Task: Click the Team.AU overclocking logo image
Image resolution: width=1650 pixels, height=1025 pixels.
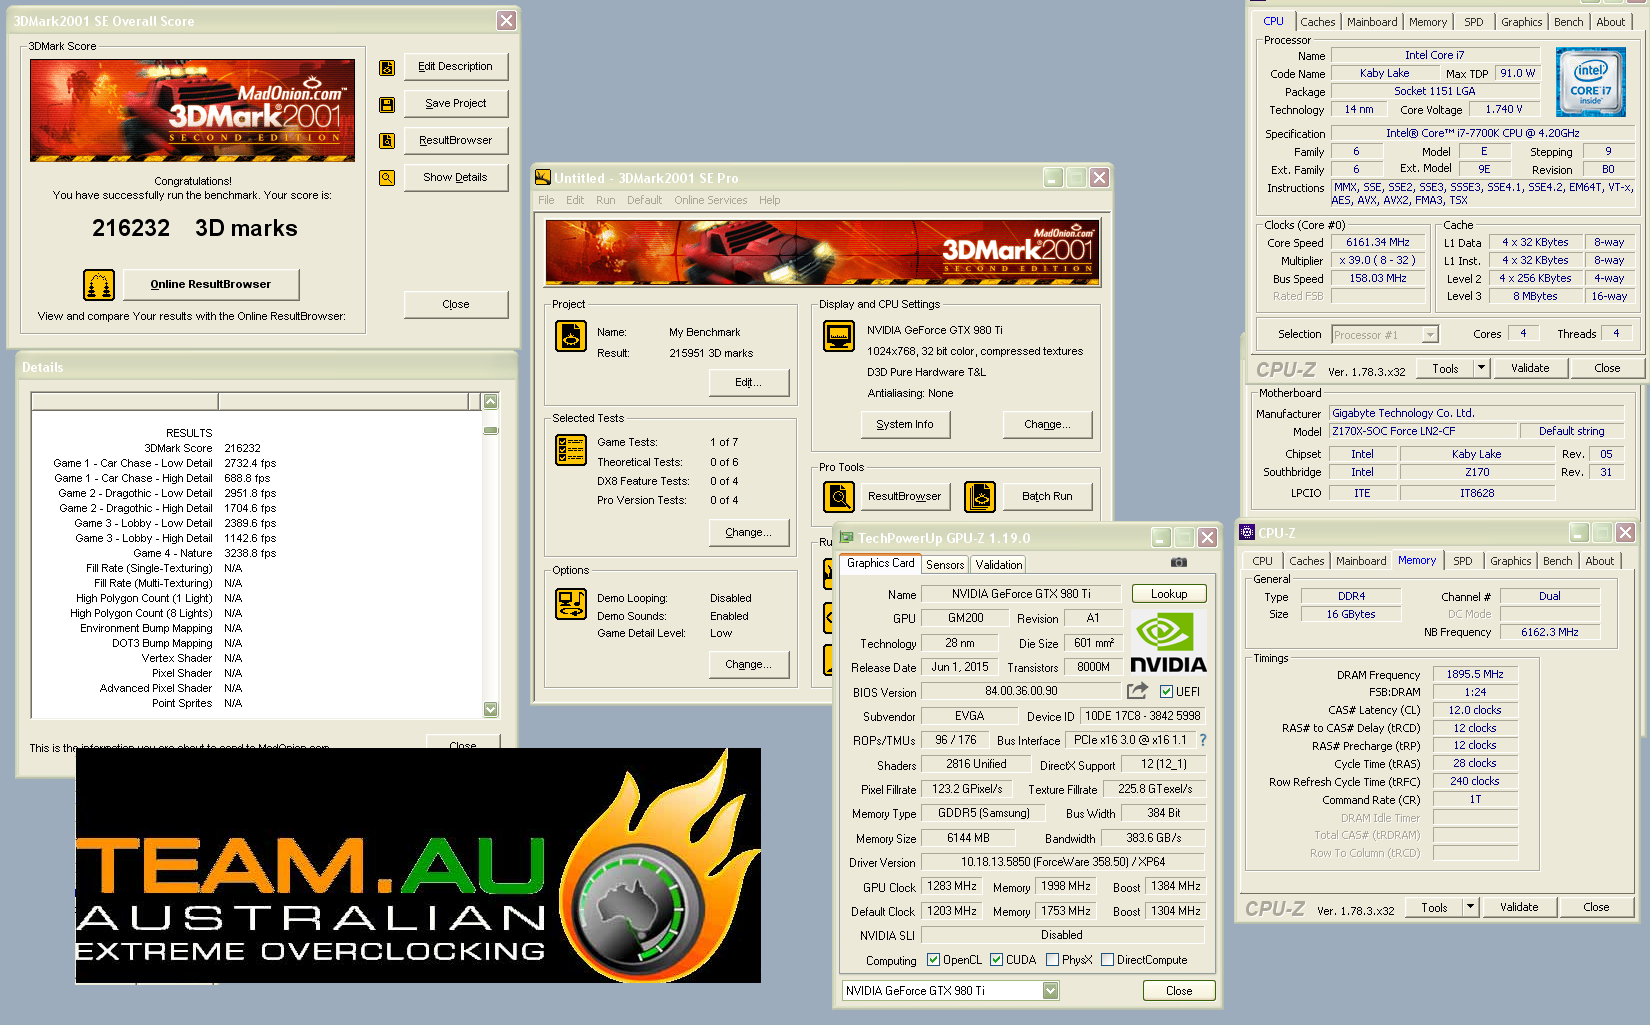Action: point(418,865)
